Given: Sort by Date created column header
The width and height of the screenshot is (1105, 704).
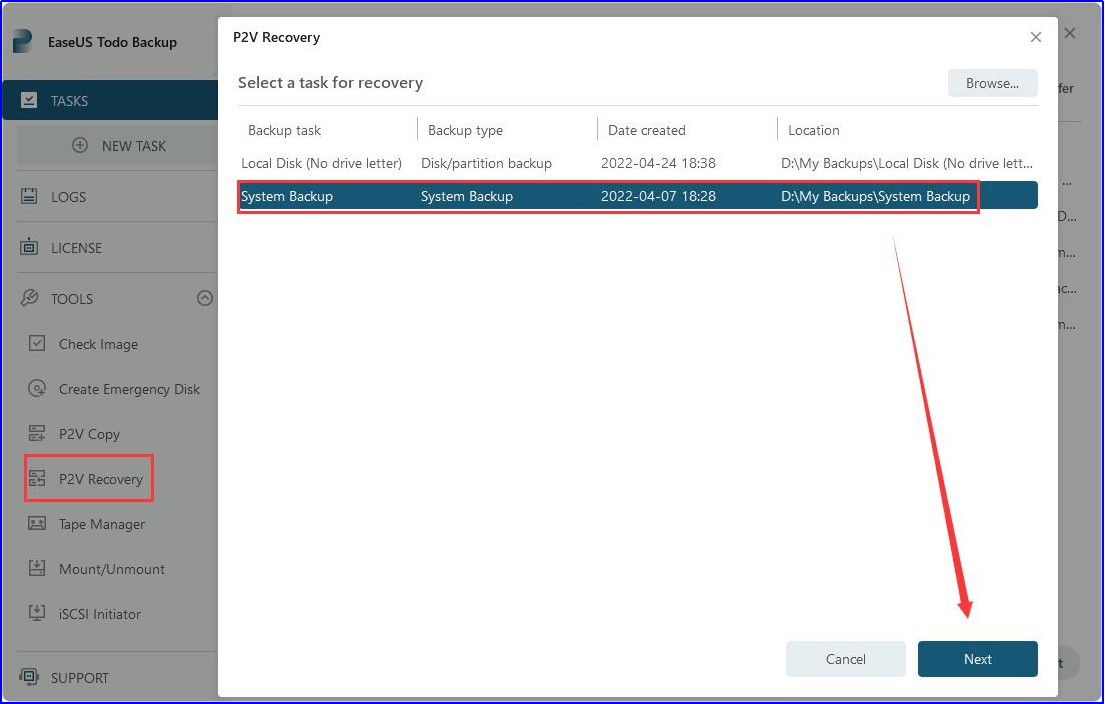Looking at the screenshot, I should point(646,130).
